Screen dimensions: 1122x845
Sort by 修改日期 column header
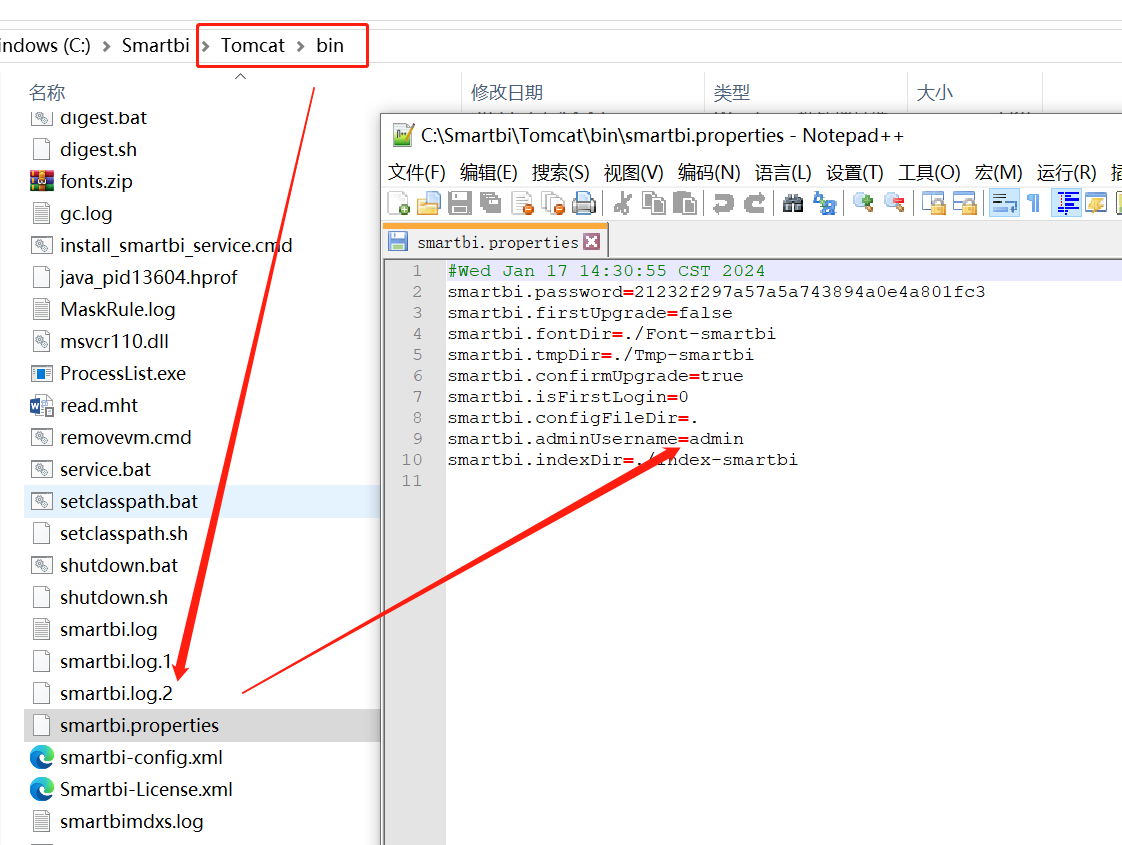pyautogui.click(x=507, y=92)
